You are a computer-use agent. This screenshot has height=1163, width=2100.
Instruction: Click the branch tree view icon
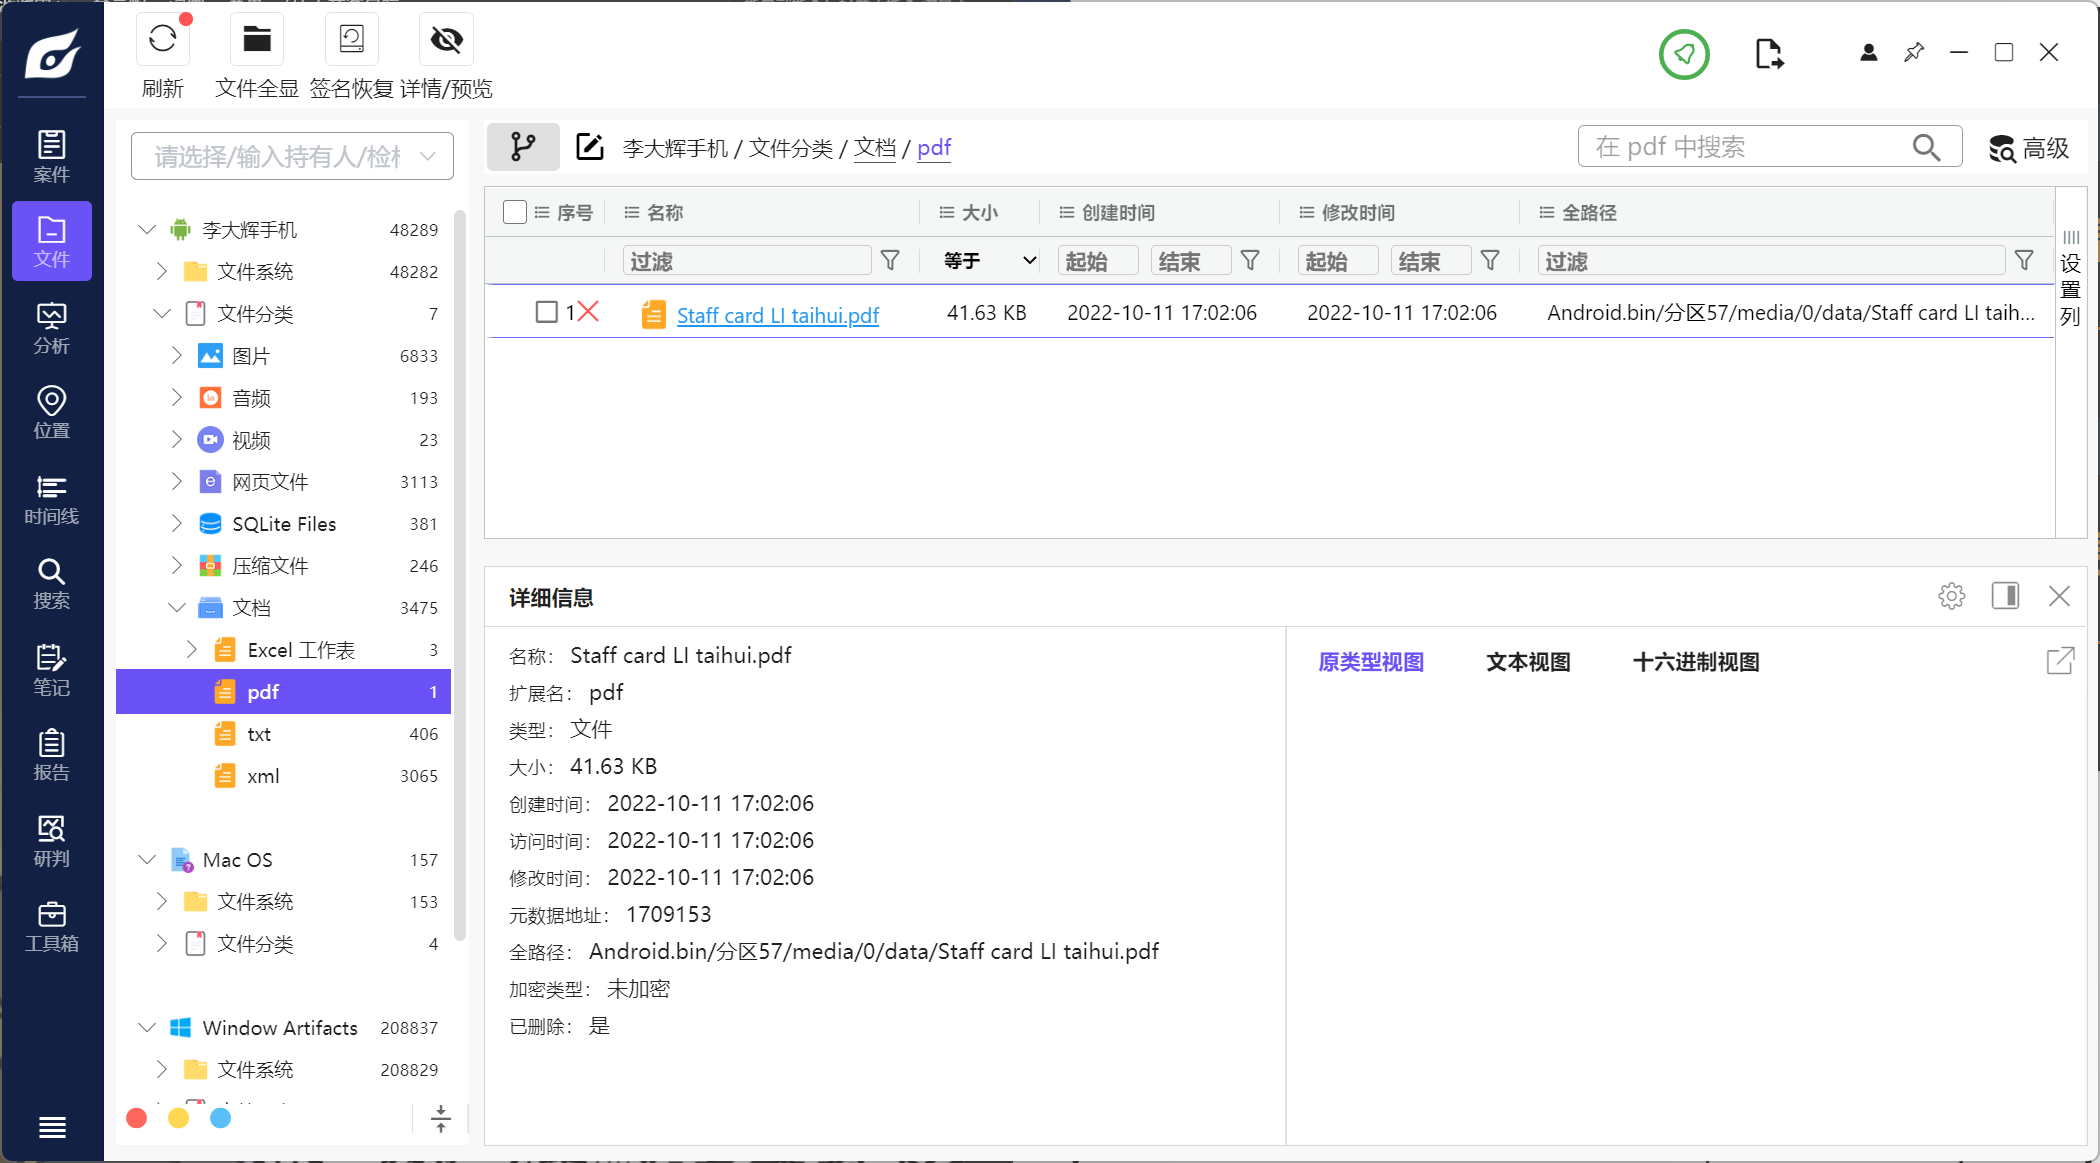pyautogui.click(x=523, y=147)
